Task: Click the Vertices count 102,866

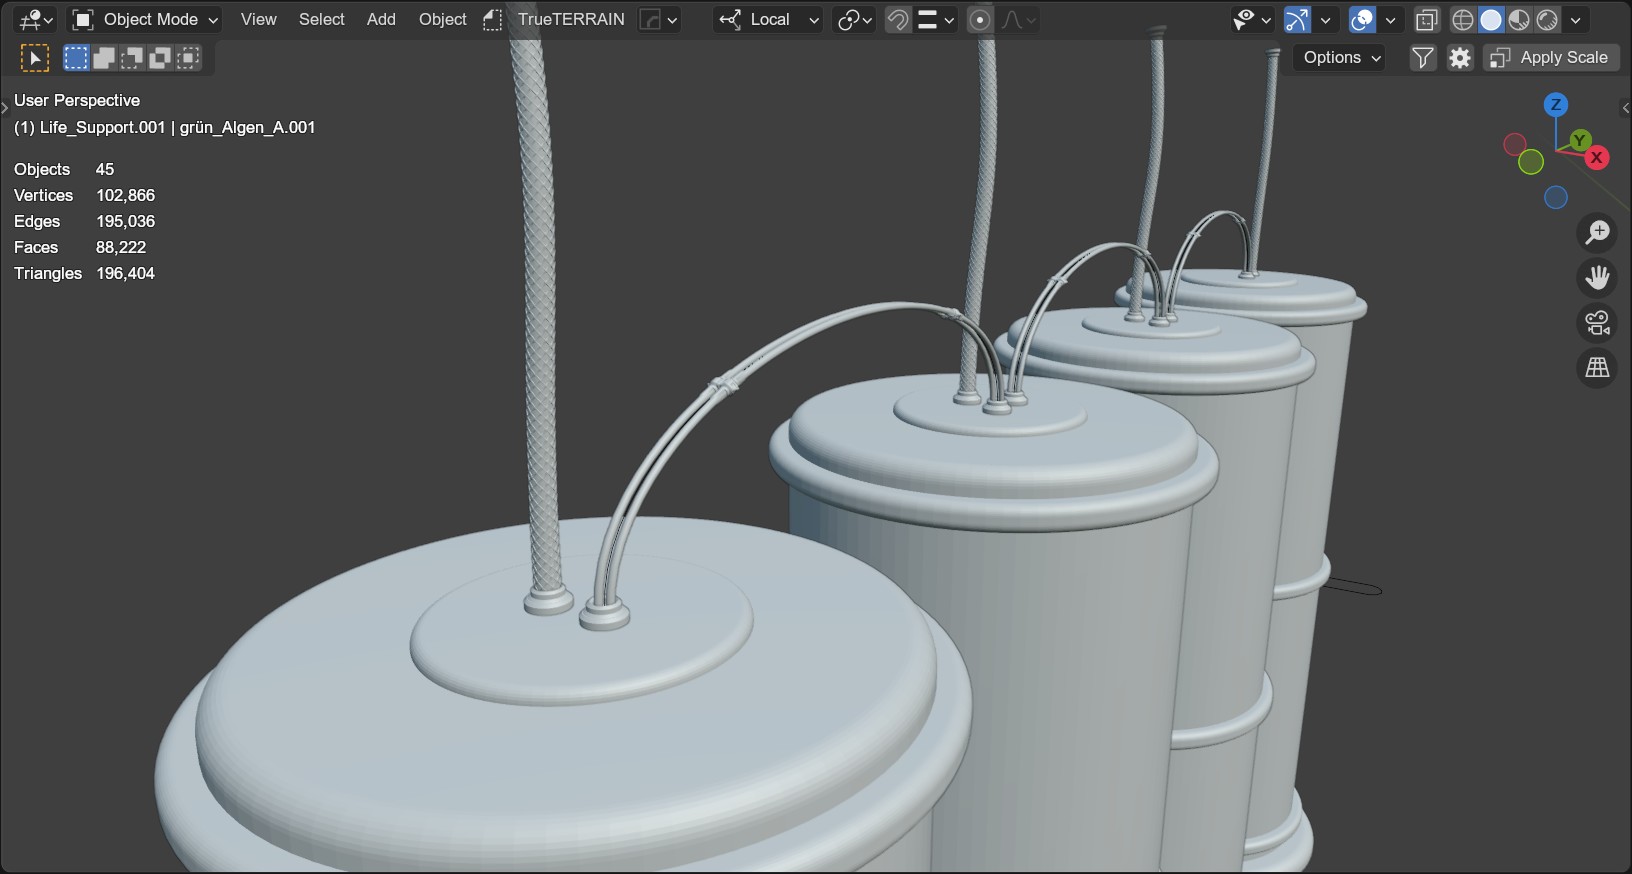Action: click(x=125, y=195)
